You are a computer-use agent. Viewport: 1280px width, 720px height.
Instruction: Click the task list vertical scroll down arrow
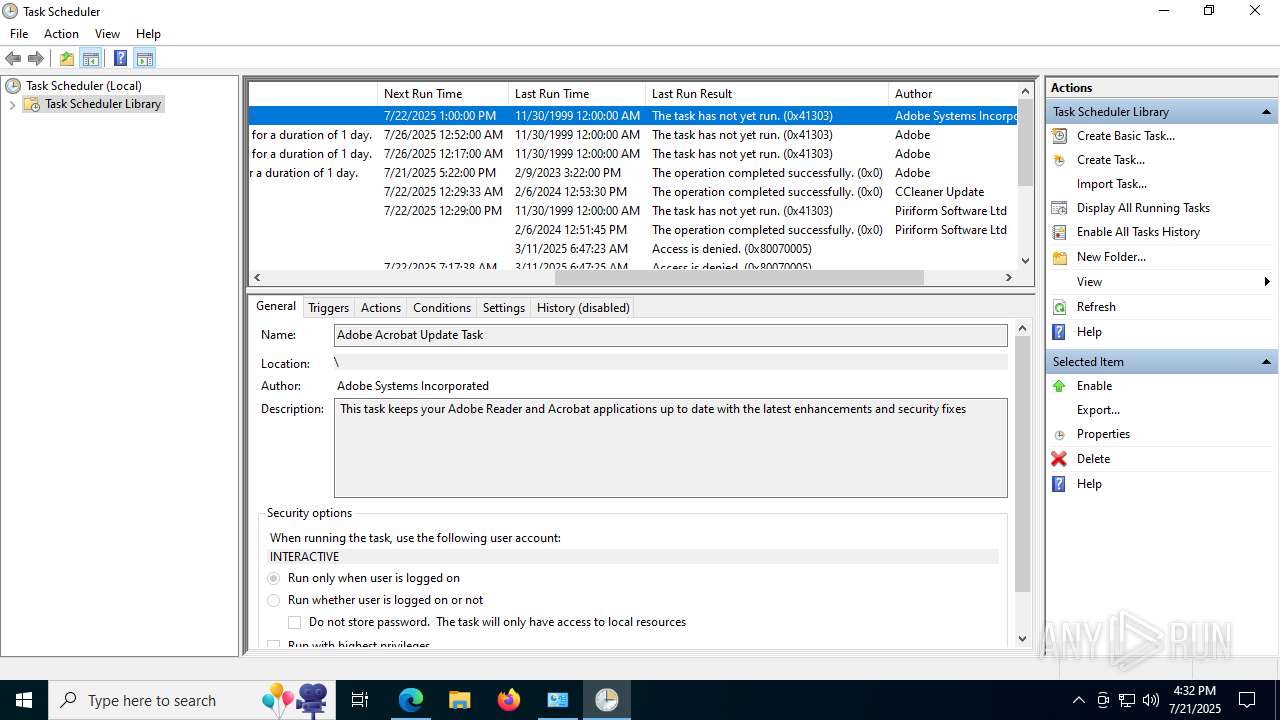tap(1025, 261)
